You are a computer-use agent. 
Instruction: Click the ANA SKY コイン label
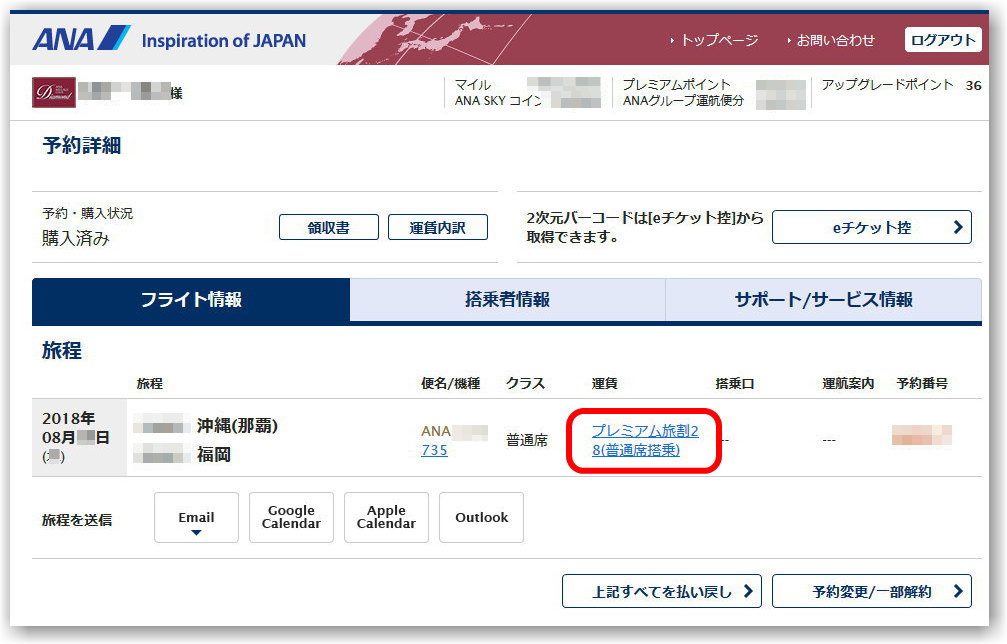(x=498, y=101)
